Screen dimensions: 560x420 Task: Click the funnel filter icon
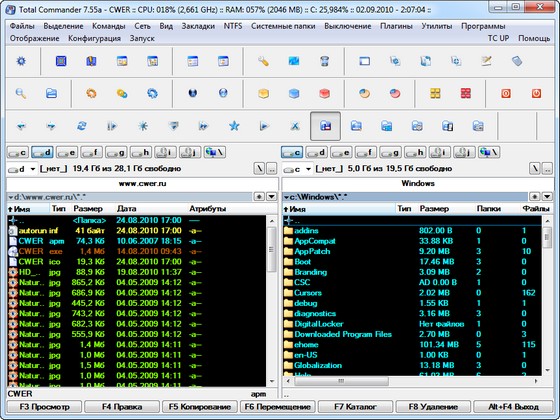[x=173, y=126]
